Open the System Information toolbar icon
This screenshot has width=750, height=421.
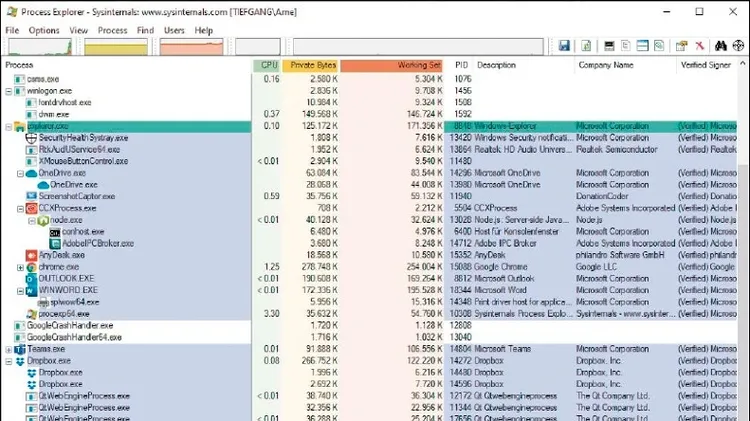[609, 46]
